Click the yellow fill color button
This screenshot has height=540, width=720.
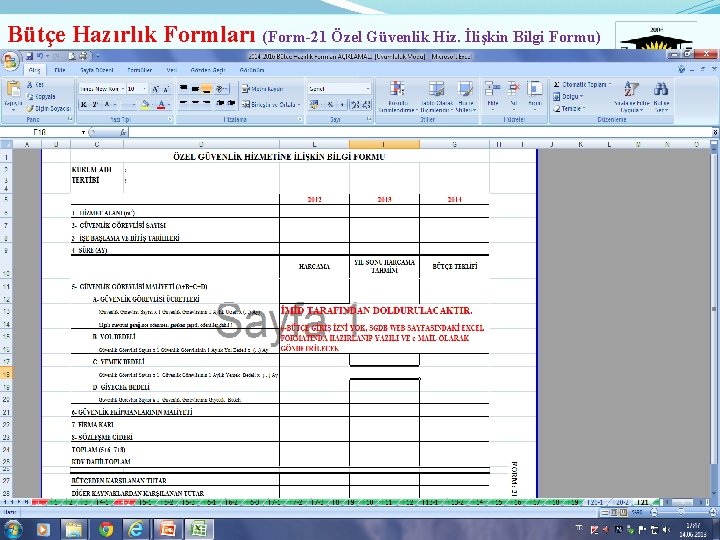click(145, 105)
